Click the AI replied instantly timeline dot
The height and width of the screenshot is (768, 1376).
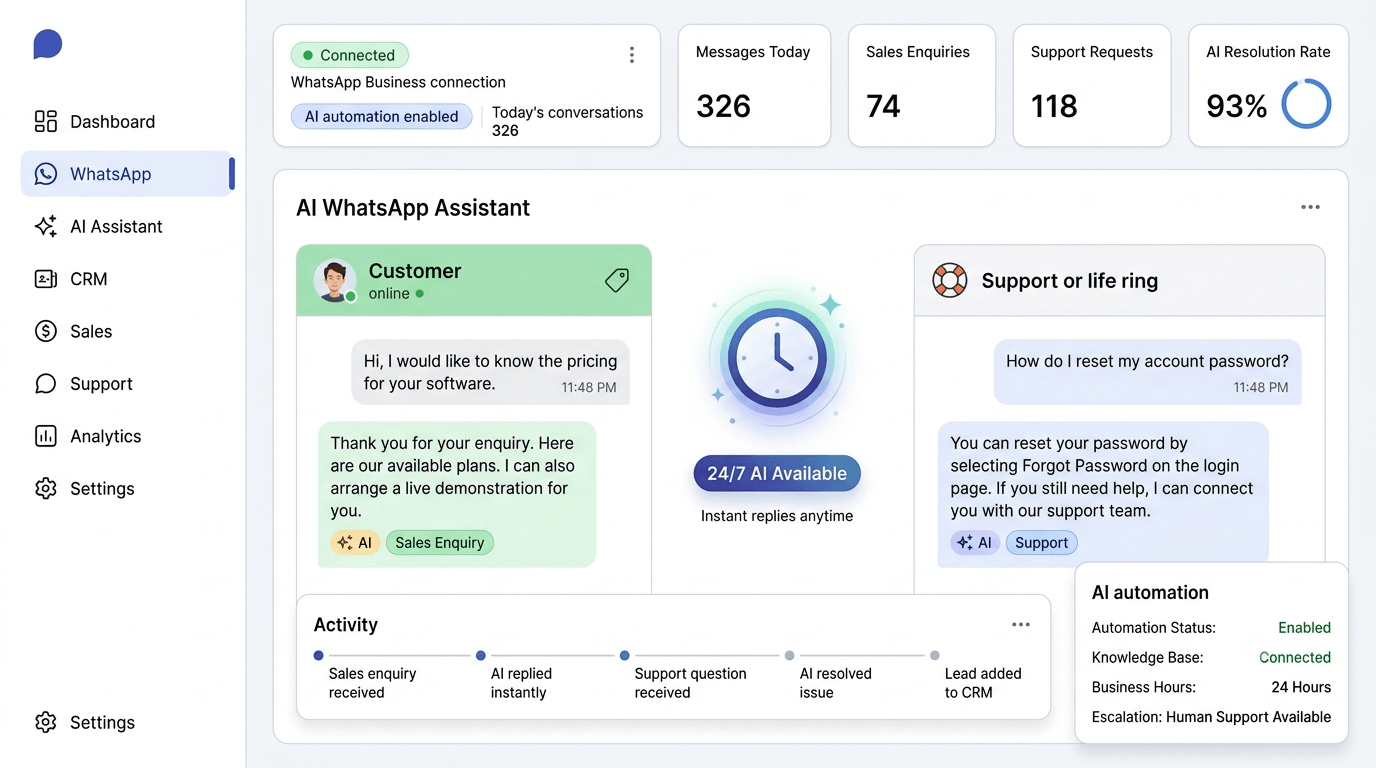tap(481, 656)
